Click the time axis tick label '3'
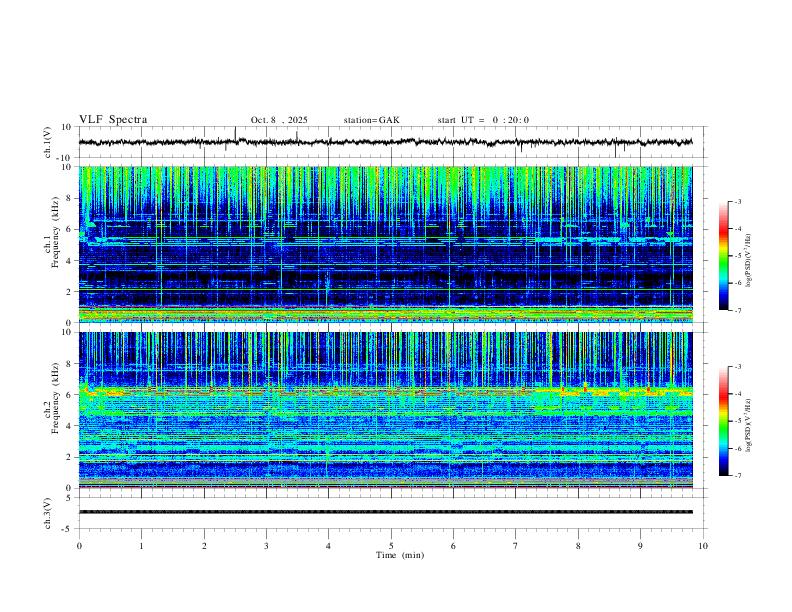This screenshot has width=792, height=612. (x=266, y=546)
